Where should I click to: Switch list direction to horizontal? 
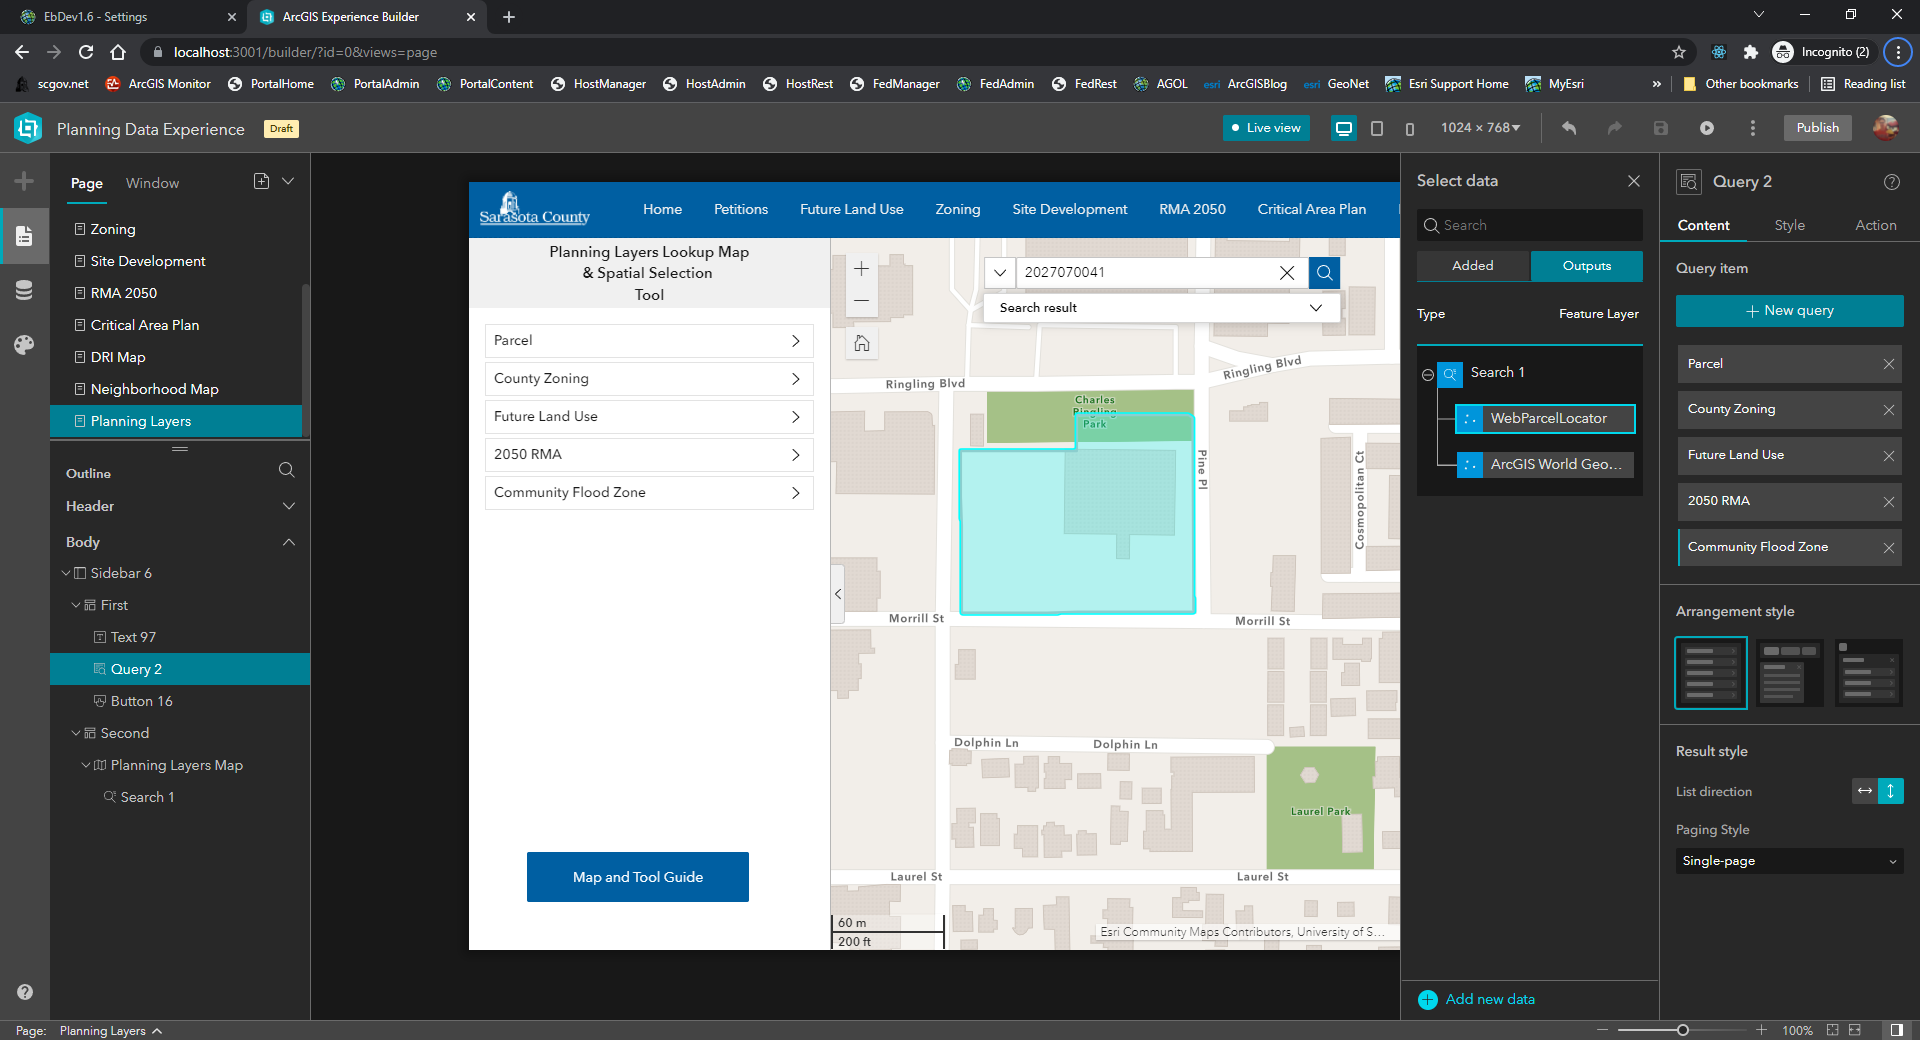[x=1863, y=791]
